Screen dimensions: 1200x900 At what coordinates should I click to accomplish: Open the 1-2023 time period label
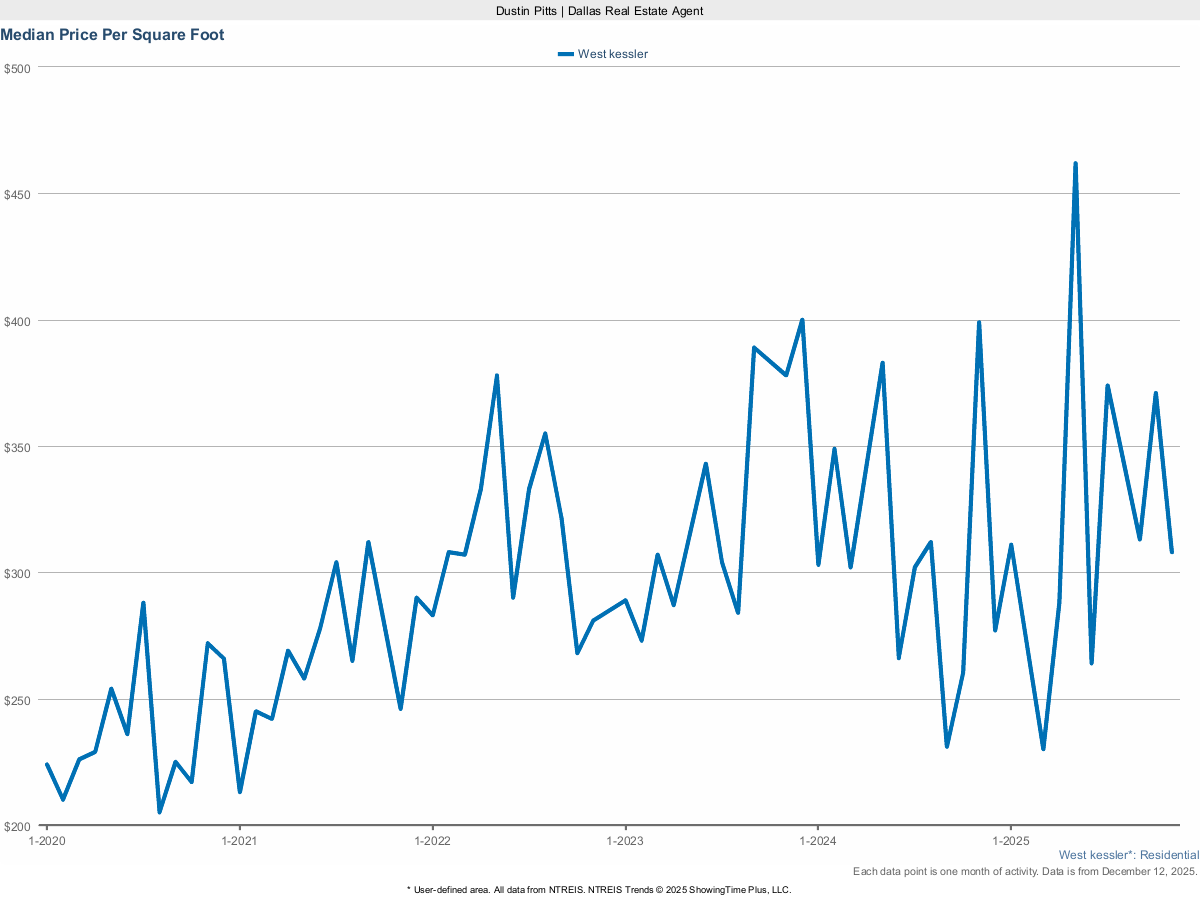click(627, 841)
